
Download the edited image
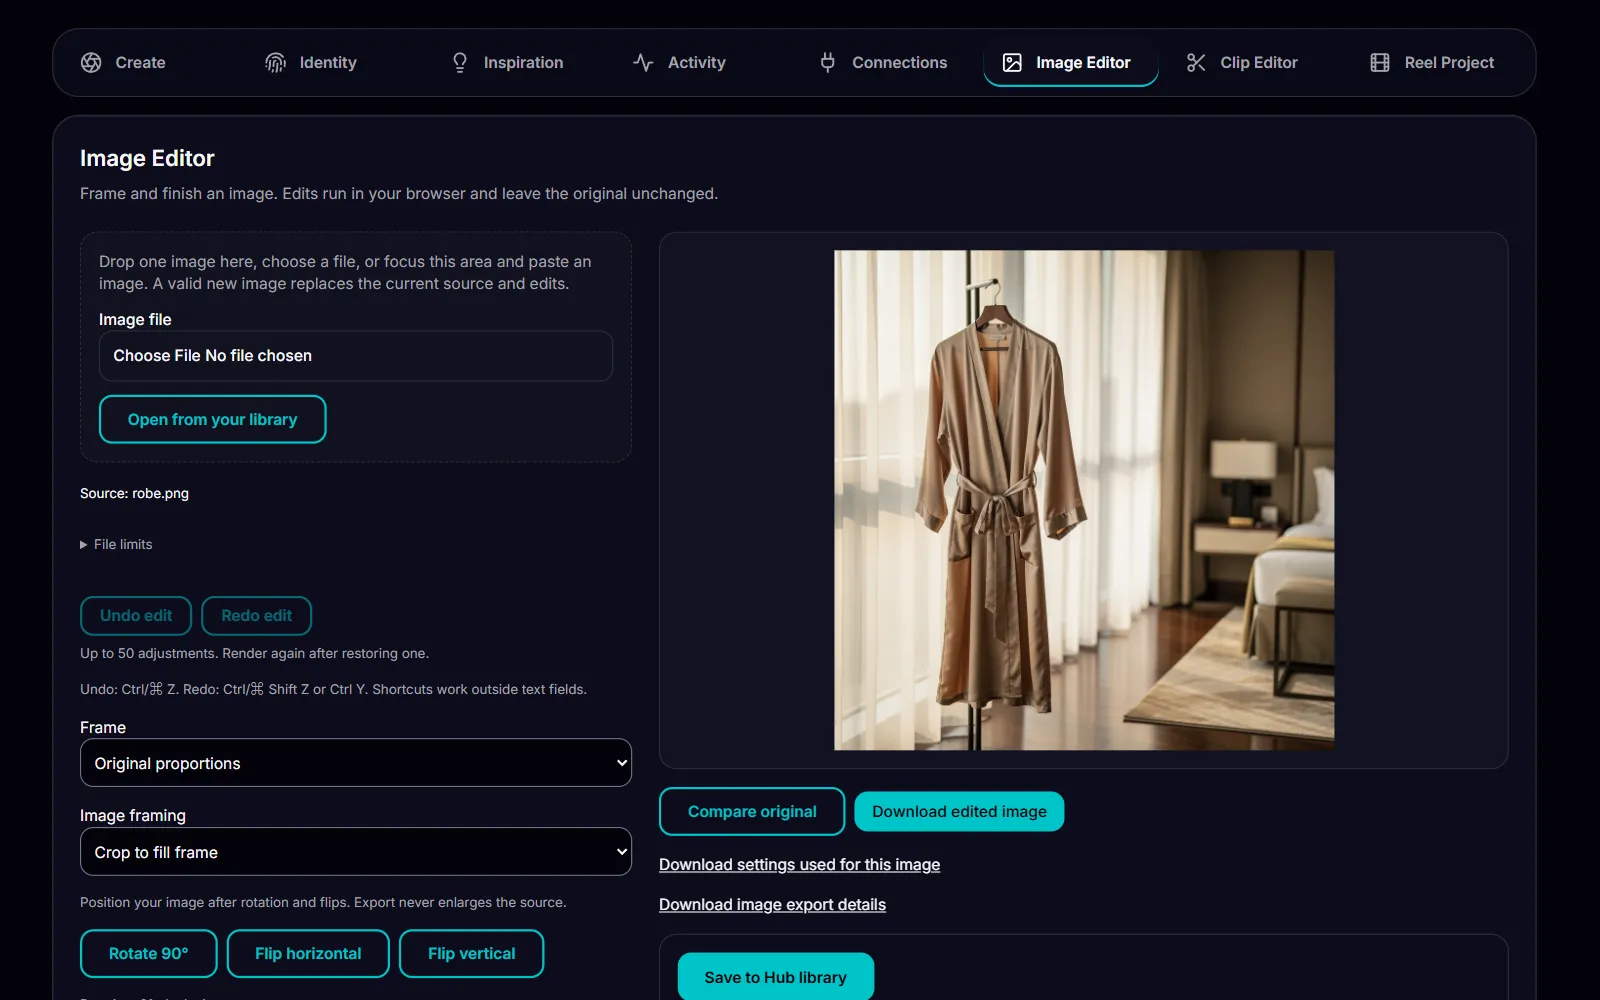point(959,812)
